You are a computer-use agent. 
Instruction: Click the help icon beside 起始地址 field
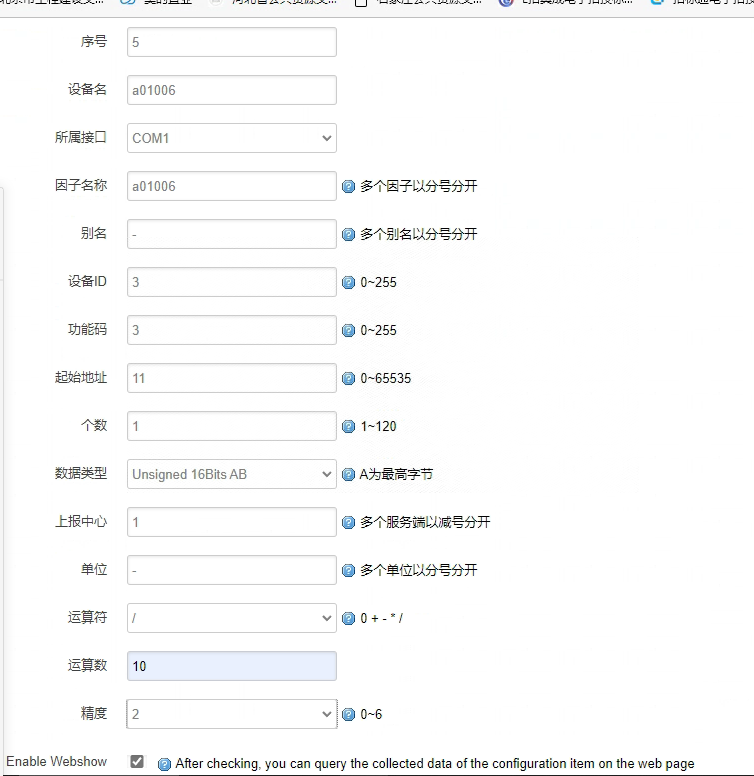click(349, 379)
